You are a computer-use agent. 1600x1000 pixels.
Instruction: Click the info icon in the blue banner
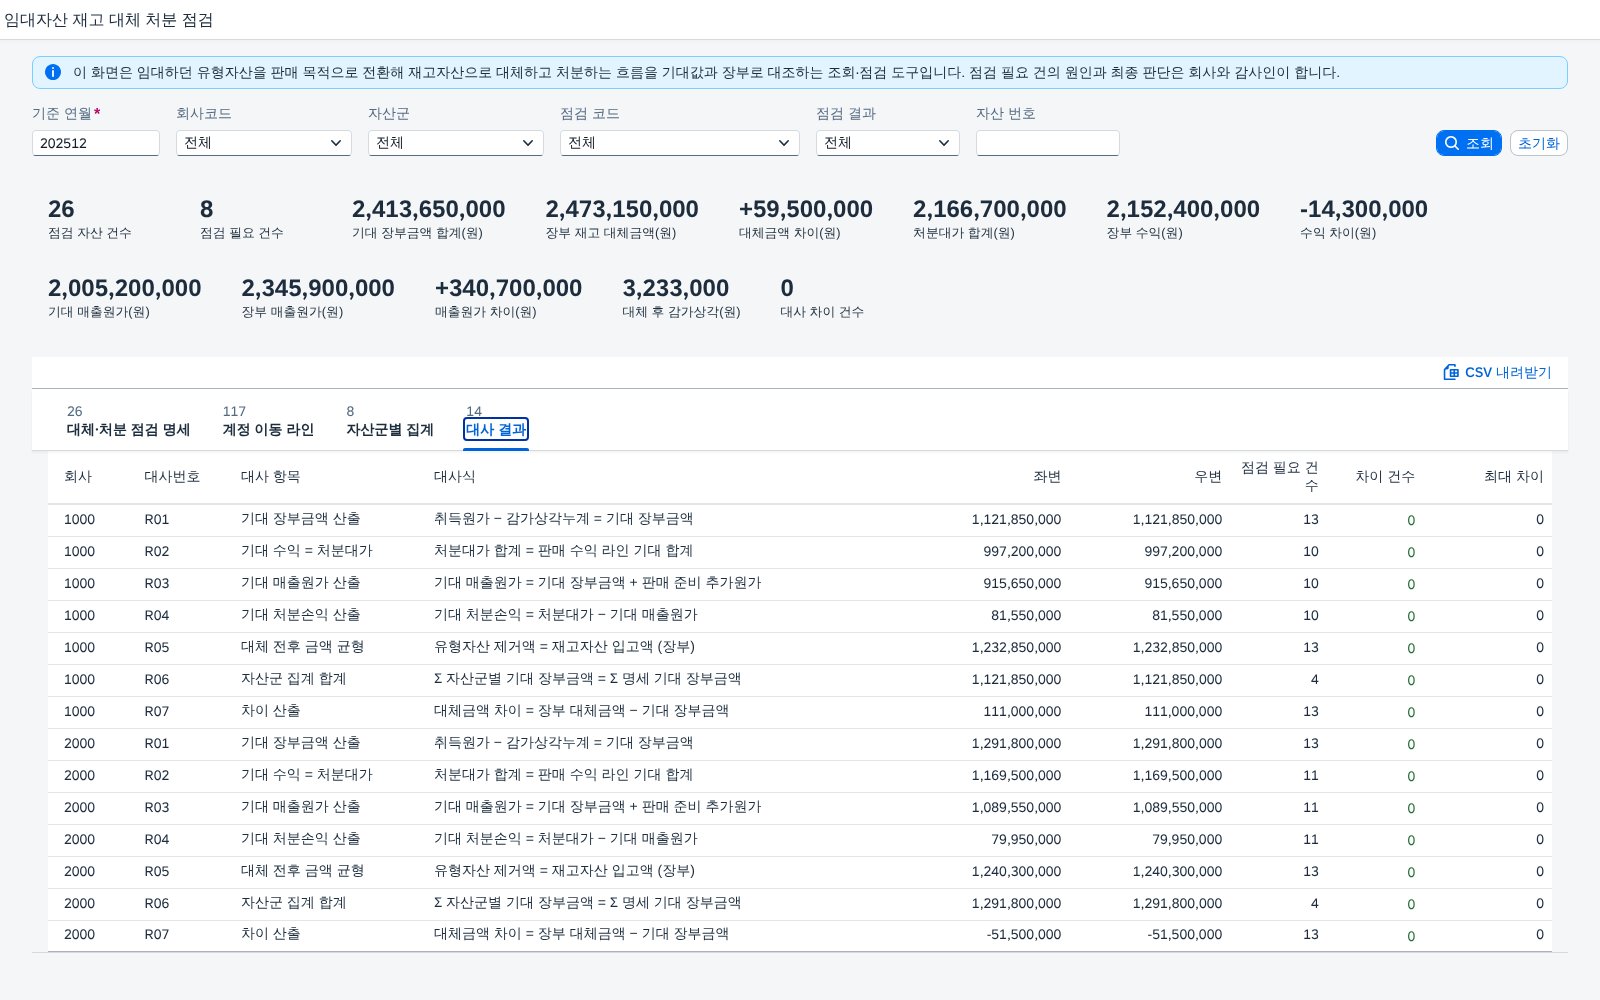(53, 72)
